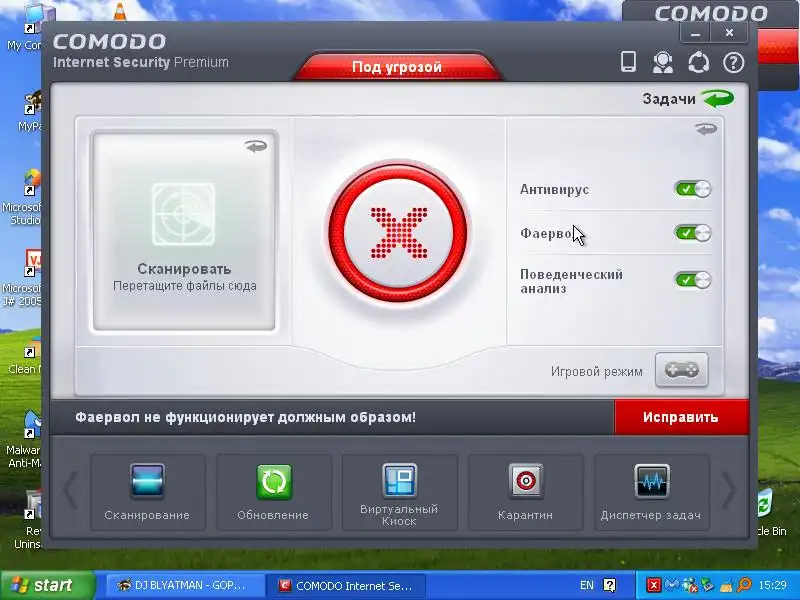The height and width of the screenshot is (600, 800).
Task: Click the Исправить button
Action: click(682, 417)
